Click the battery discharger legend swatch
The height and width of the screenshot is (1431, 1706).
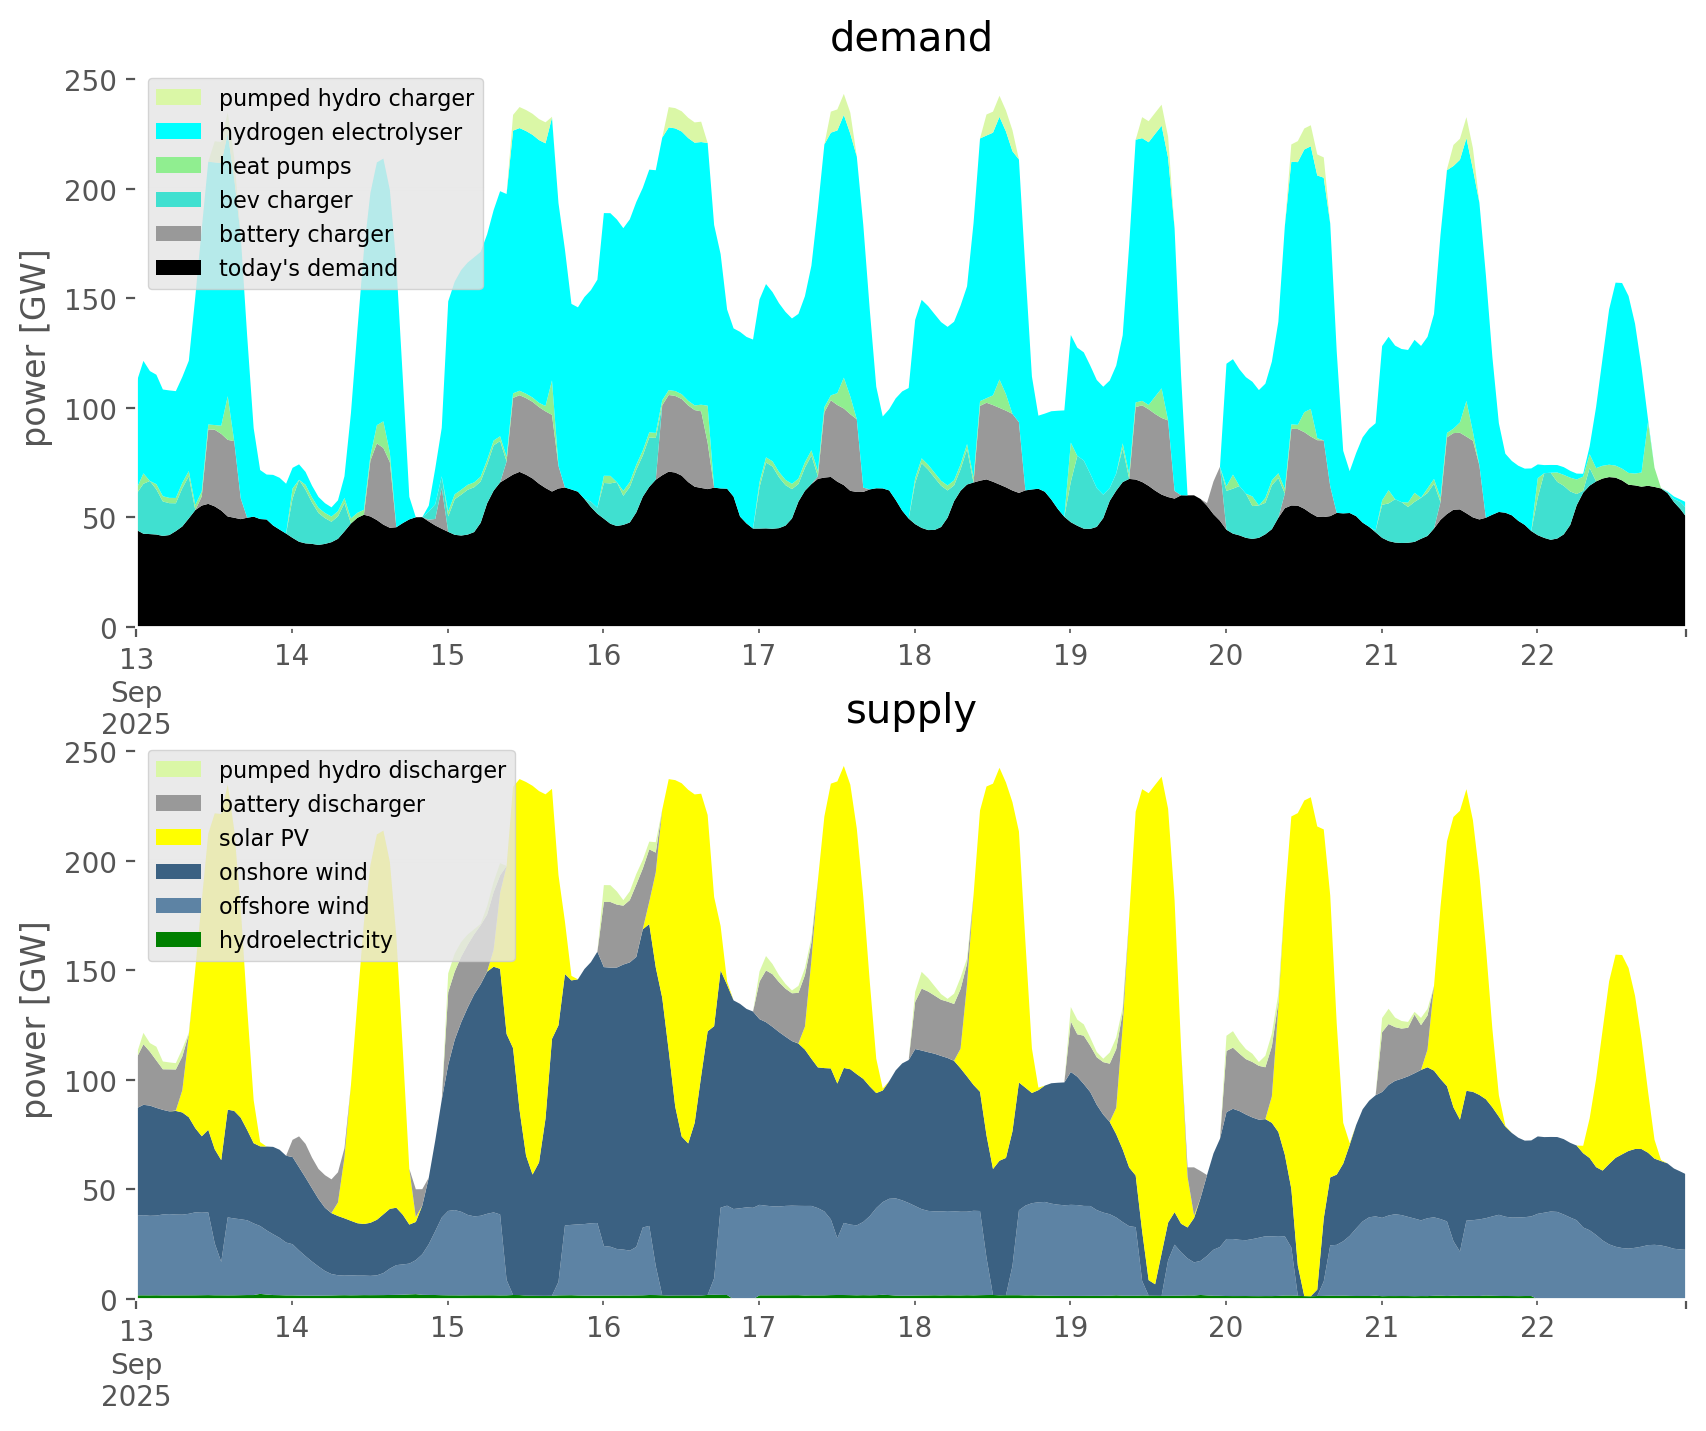(x=179, y=804)
